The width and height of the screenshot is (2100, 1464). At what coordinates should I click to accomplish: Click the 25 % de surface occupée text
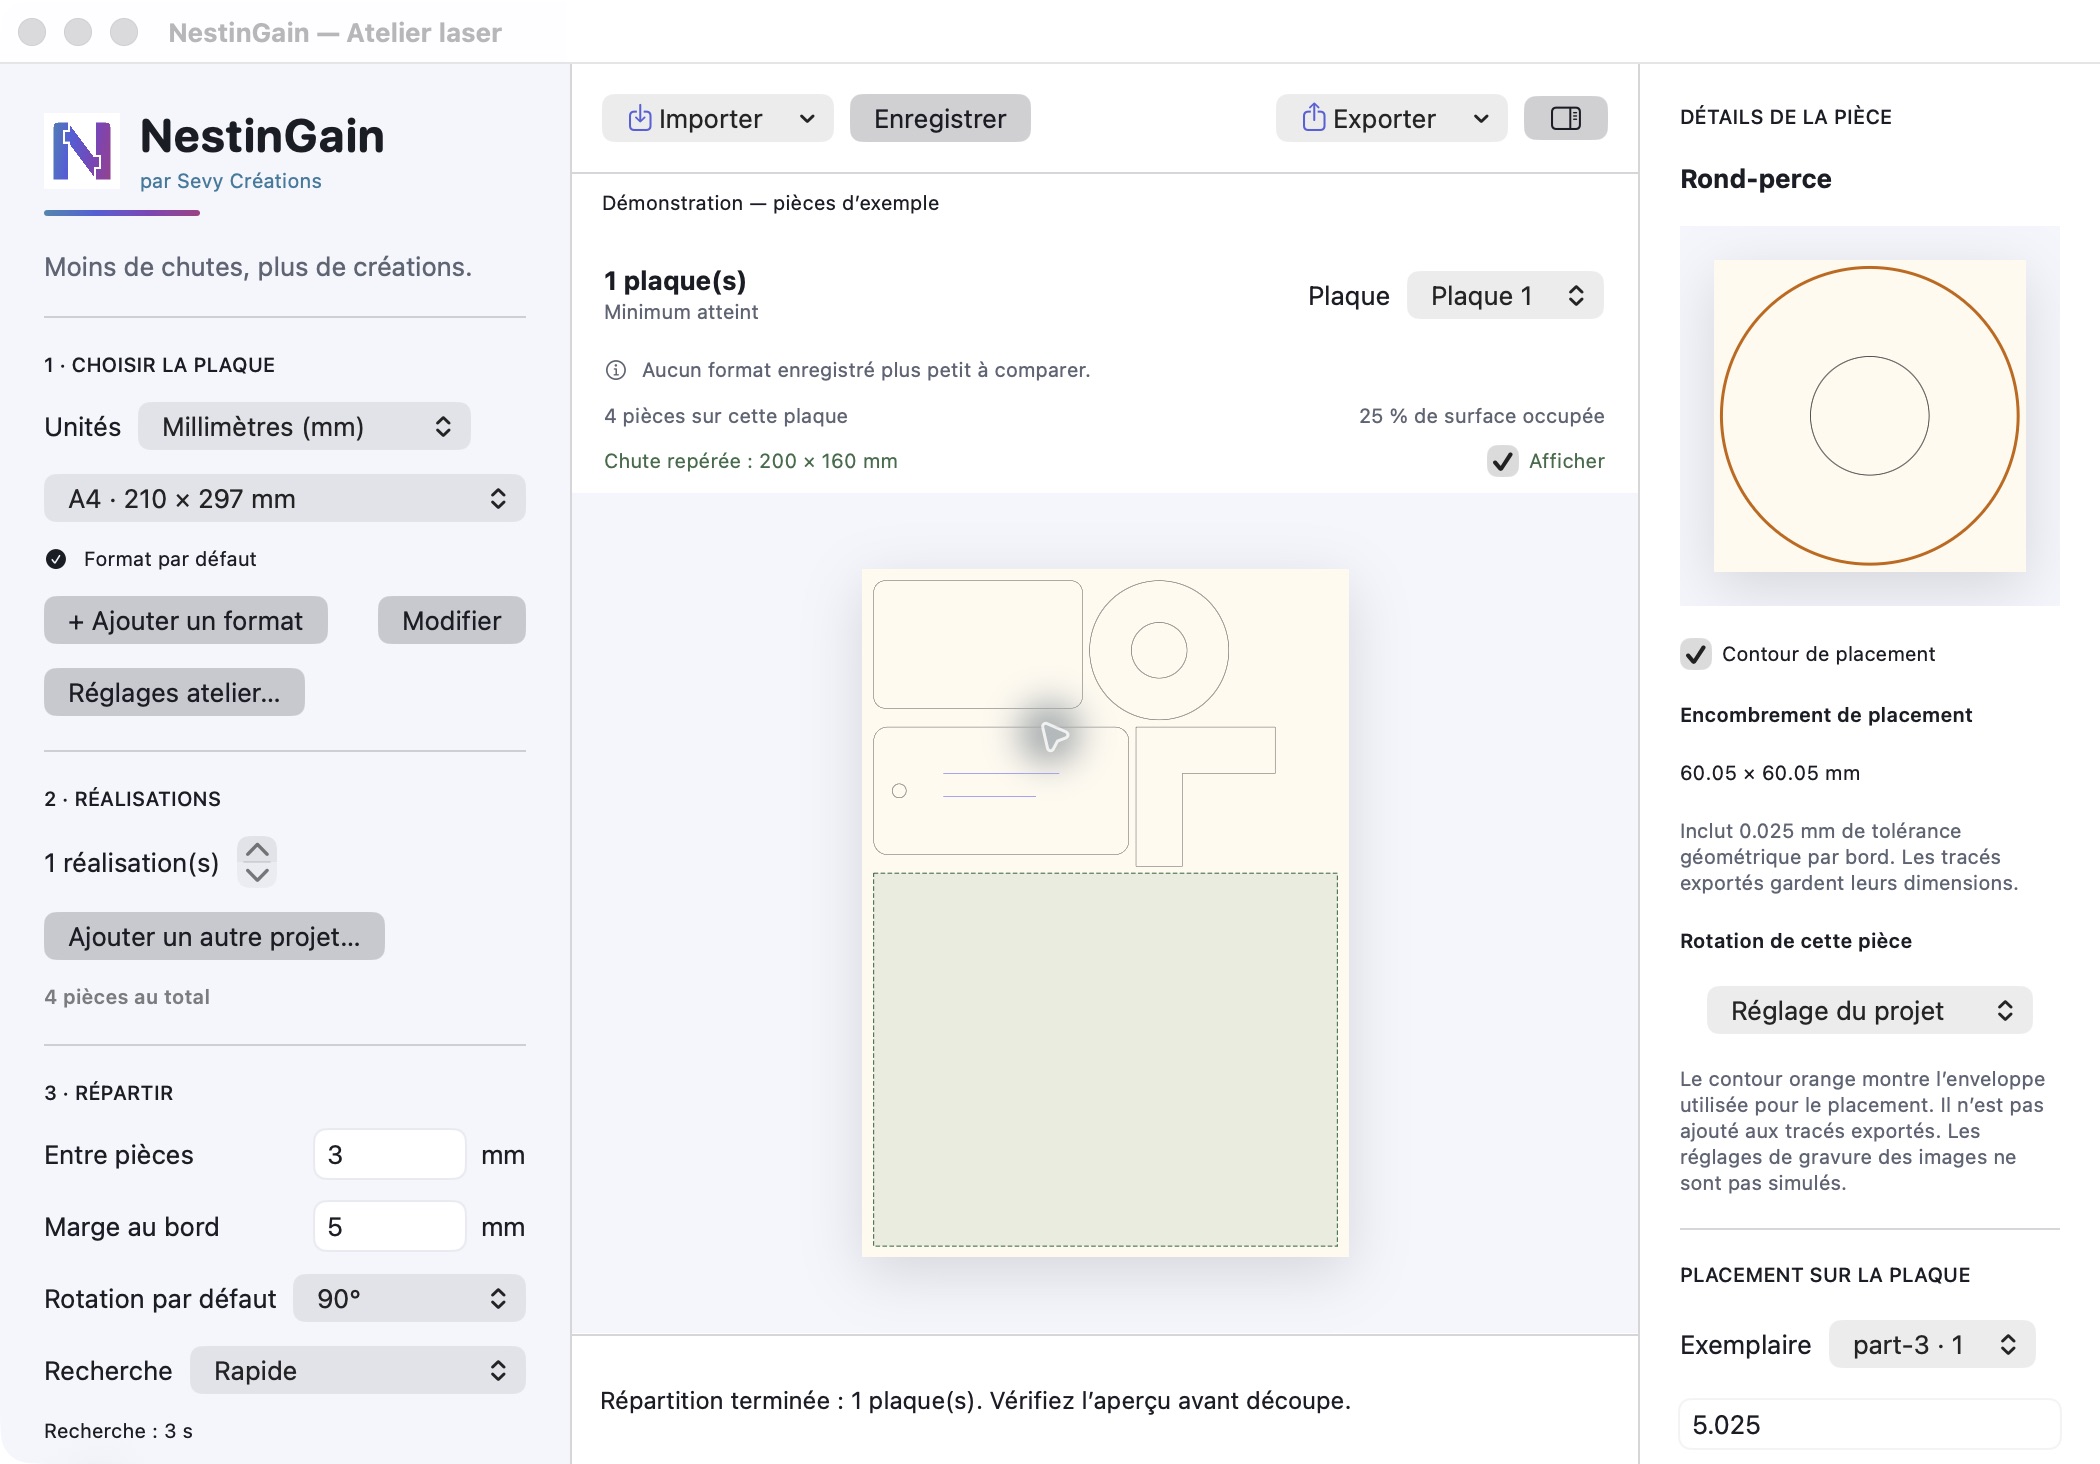tap(1481, 416)
